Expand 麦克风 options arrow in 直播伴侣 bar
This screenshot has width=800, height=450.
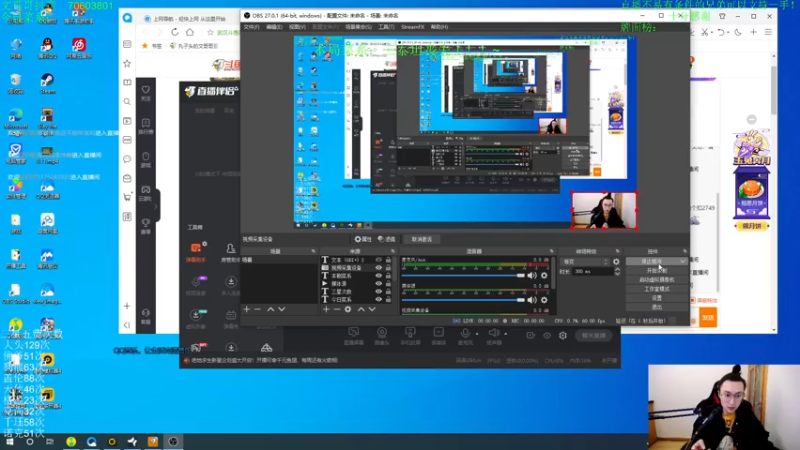tap(477, 334)
